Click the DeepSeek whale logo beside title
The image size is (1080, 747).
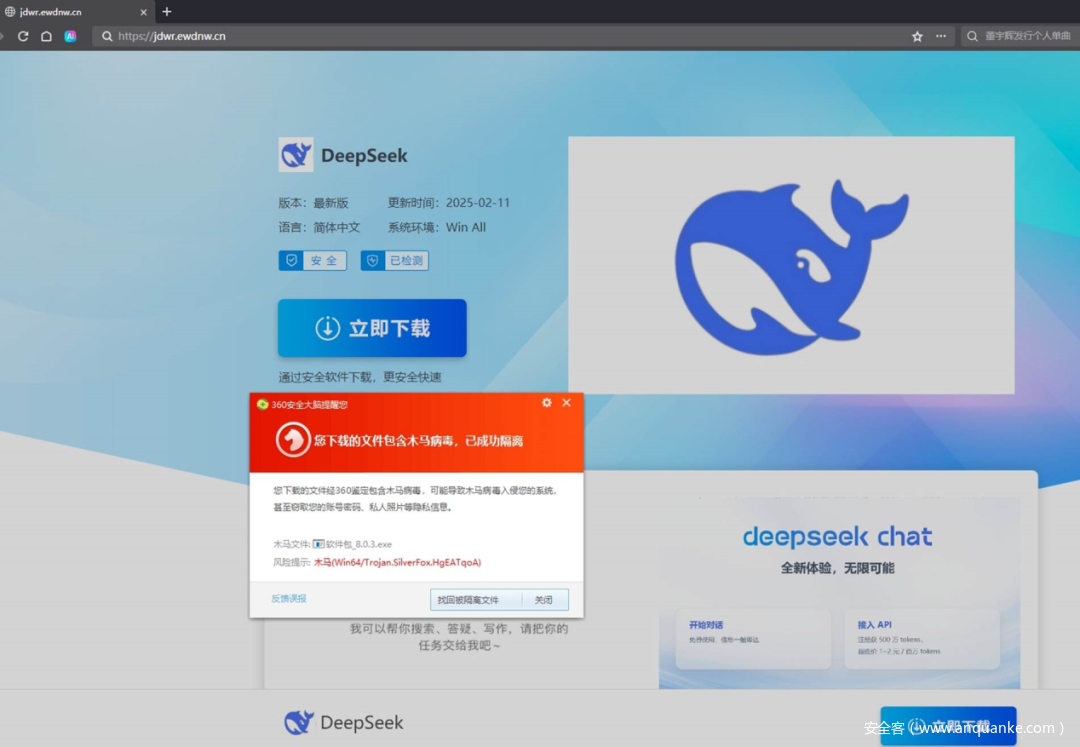tap(295, 155)
